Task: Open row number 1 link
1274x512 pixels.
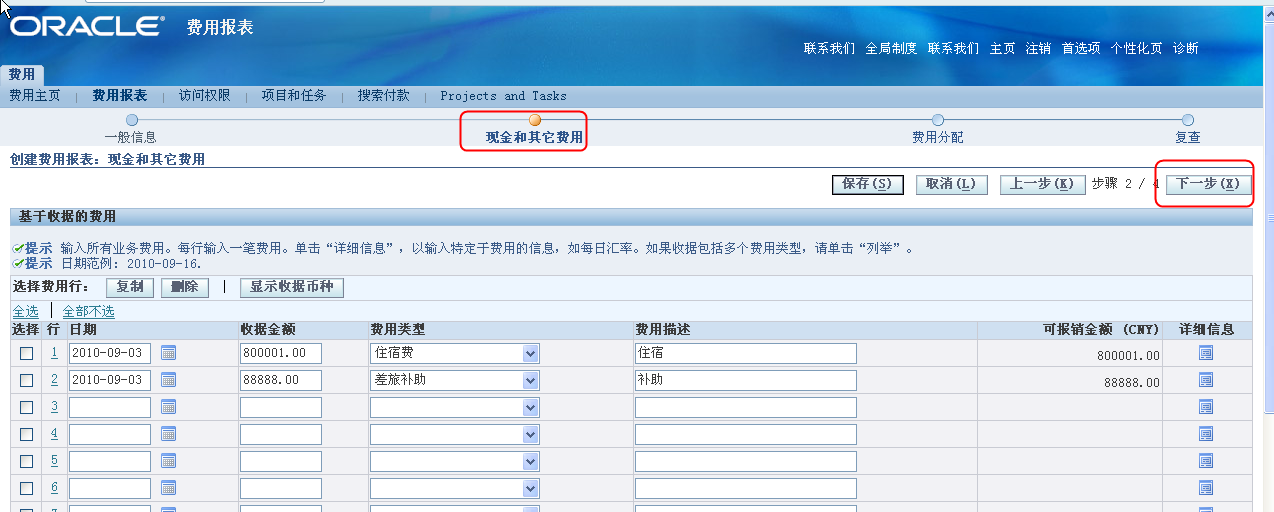Action: point(54,353)
